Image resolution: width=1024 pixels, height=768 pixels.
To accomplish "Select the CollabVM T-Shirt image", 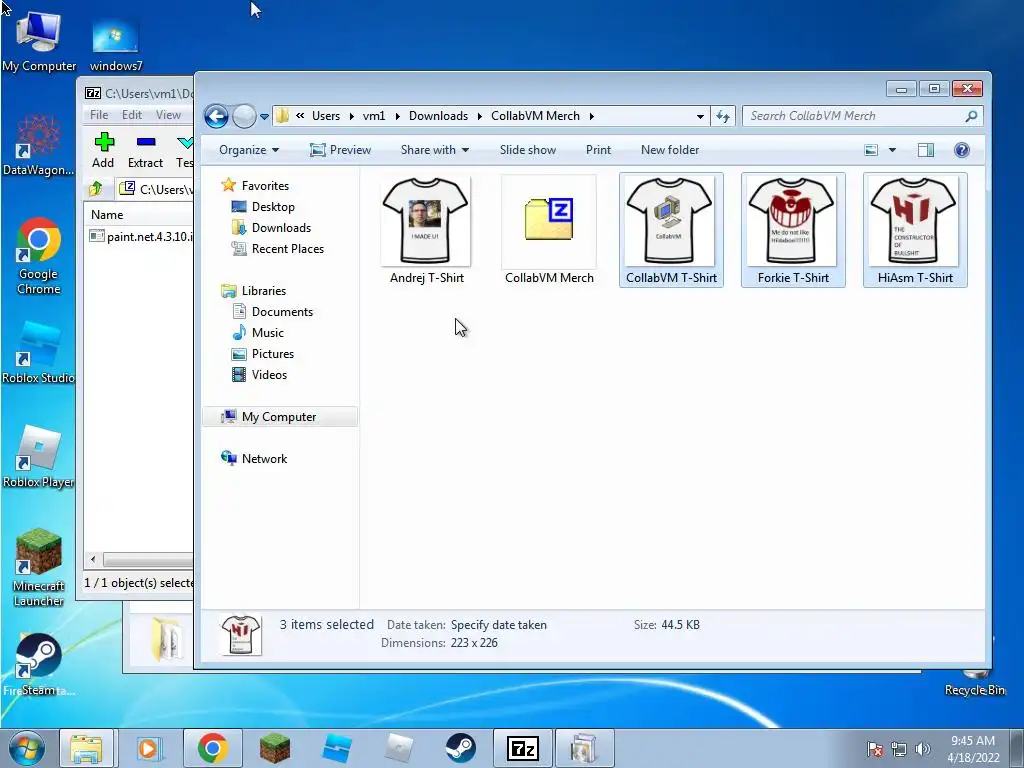I will click(x=671, y=230).
